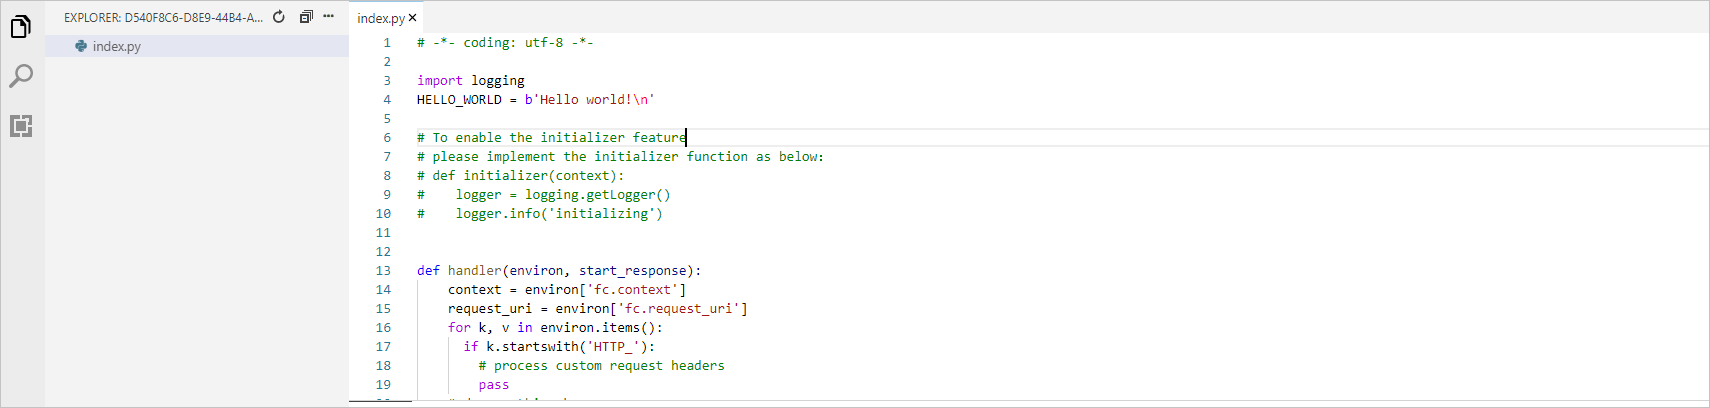The image size is (1710, 408).
Task: Click the refresh explorer icon
Action: click(x=279, y=17)
